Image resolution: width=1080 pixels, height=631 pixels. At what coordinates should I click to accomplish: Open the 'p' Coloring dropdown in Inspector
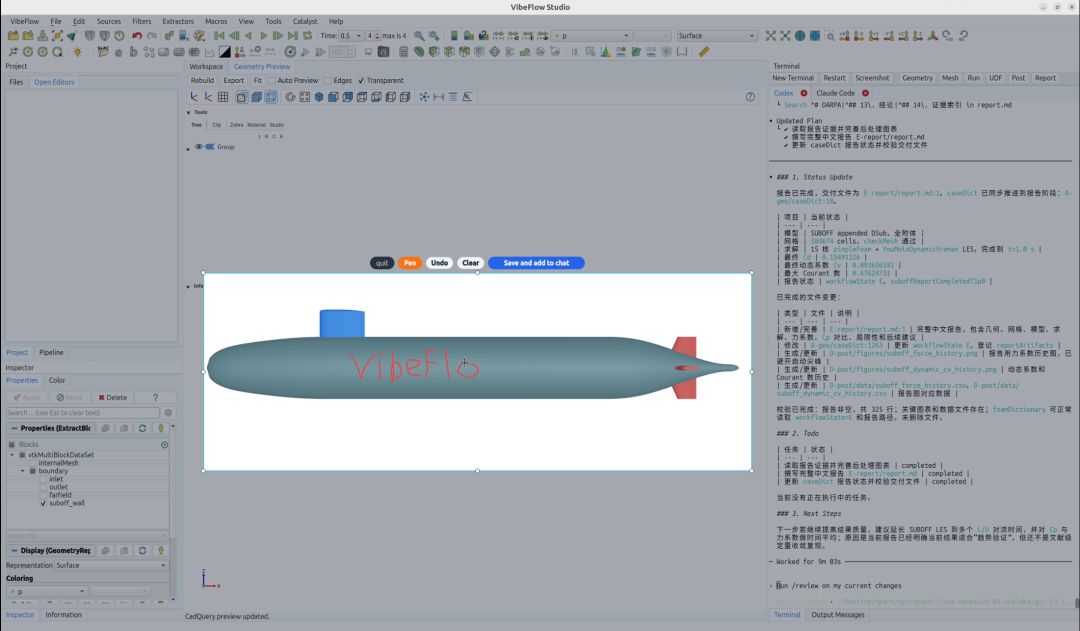[46, 591]
